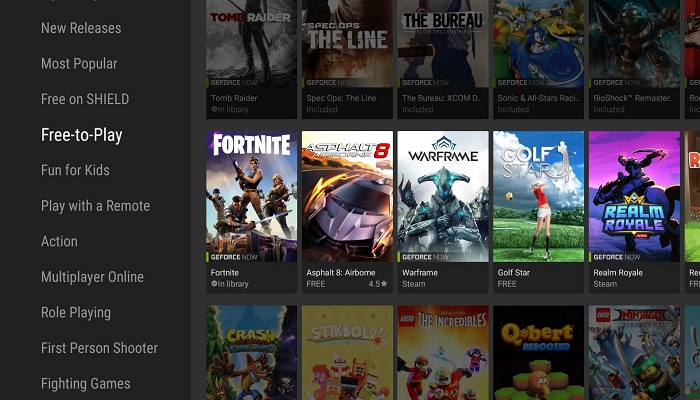This screenshot has width=700, height=400.
Task: Choose the BioShock Remastered cover
Action: pos(634,40)
